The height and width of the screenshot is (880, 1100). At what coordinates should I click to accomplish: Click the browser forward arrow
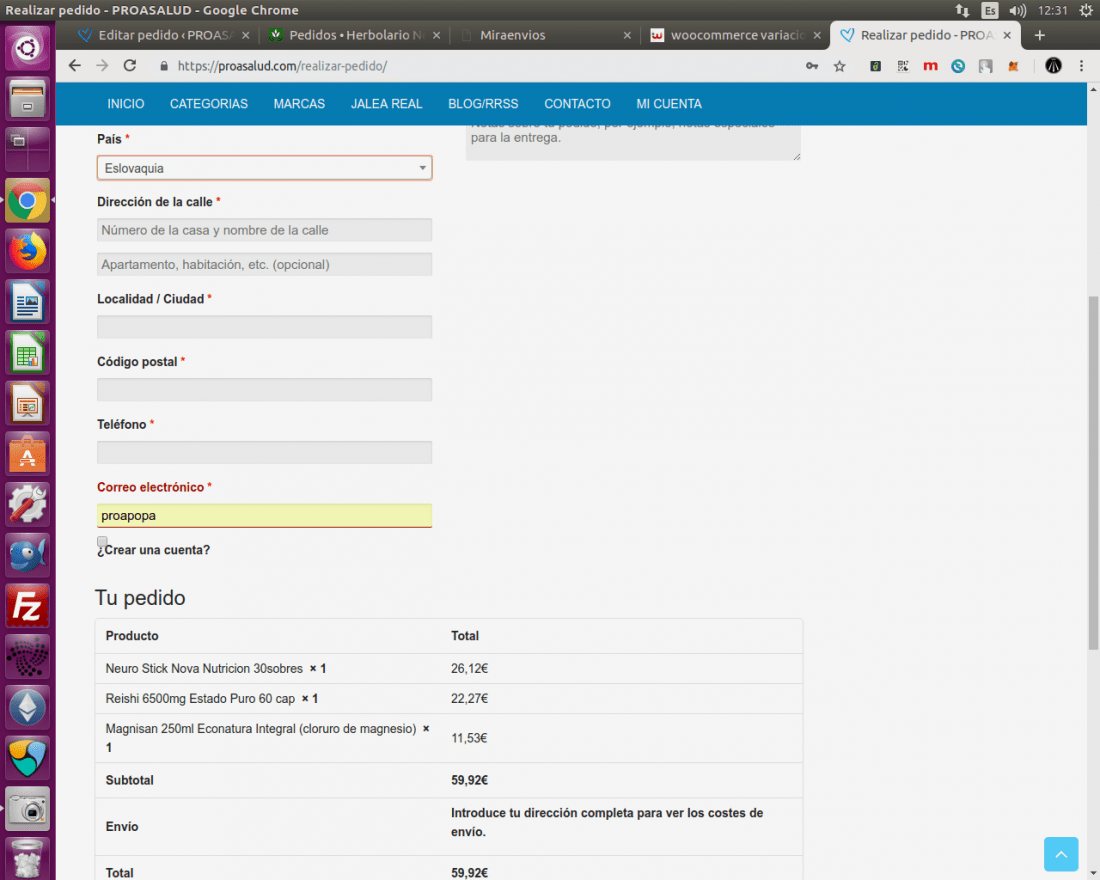pyautogui.click(x=102, y=66)
